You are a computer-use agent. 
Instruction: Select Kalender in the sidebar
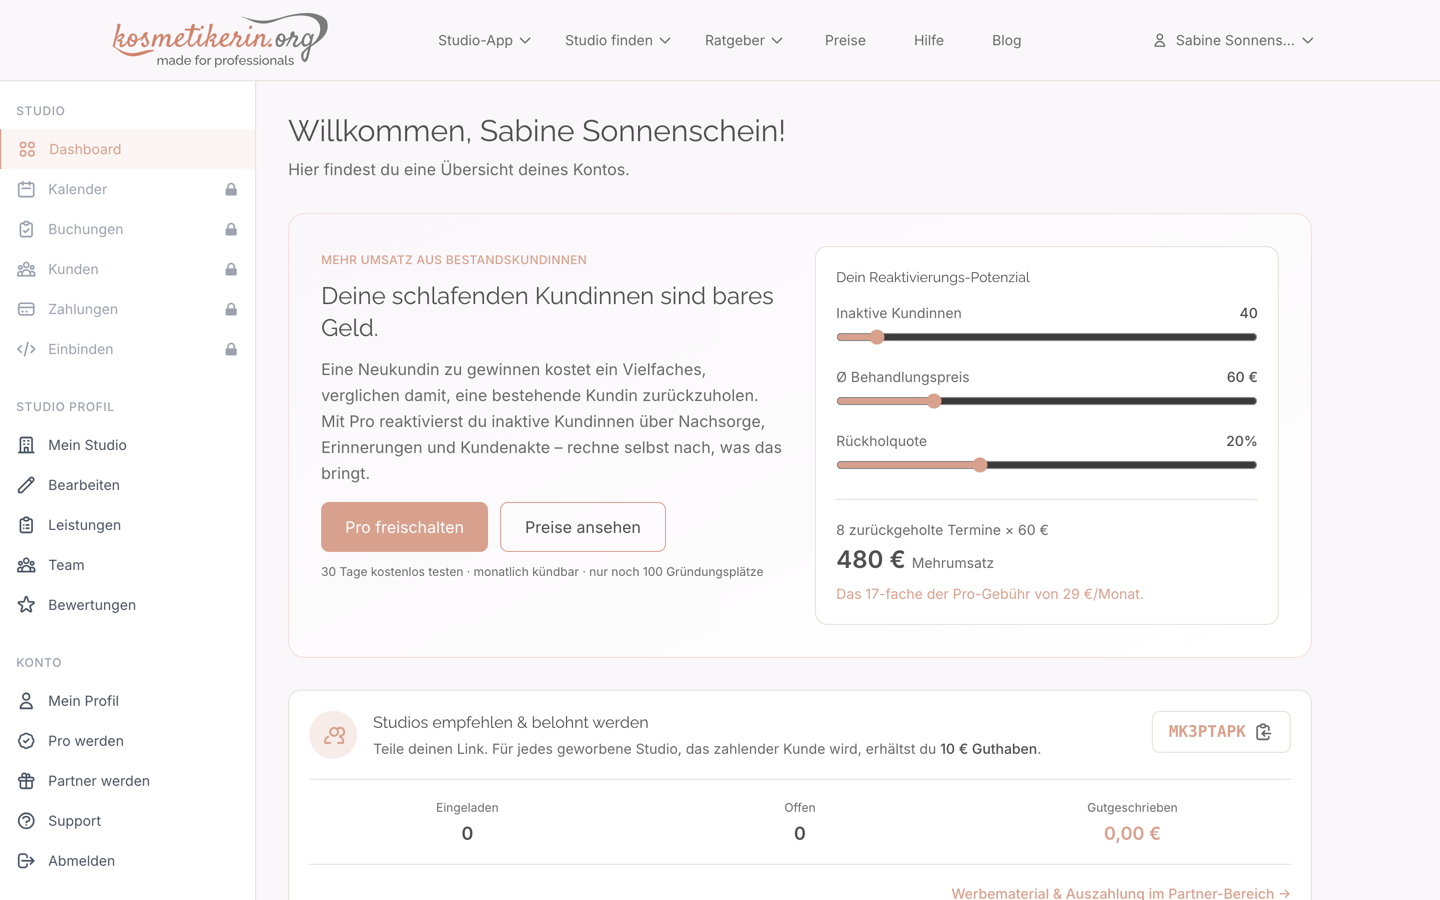(128, 189)
